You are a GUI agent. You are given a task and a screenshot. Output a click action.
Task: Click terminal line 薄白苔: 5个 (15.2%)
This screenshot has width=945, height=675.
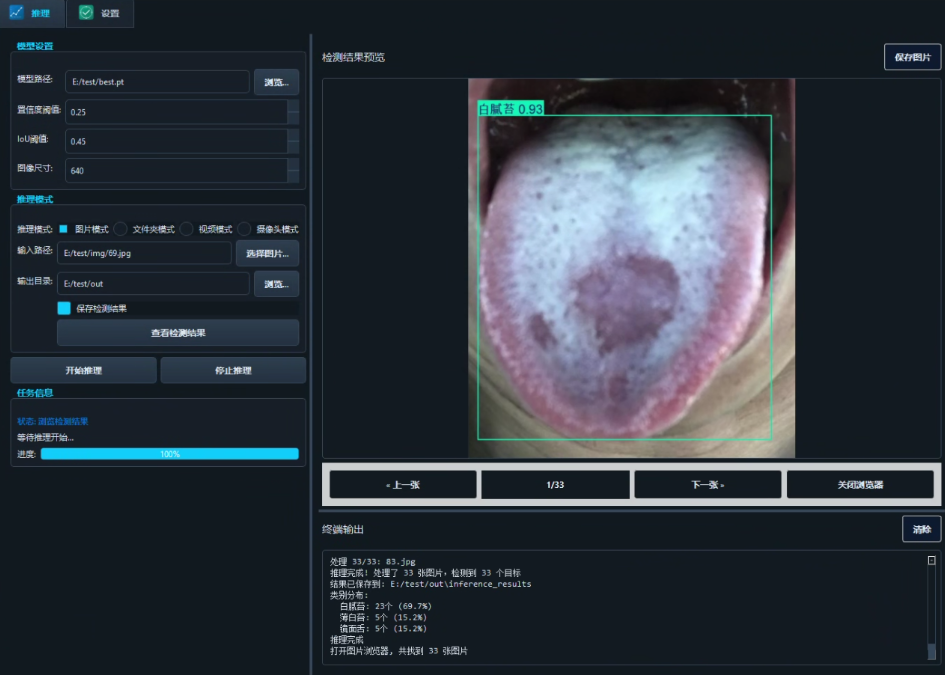[383, 617]
